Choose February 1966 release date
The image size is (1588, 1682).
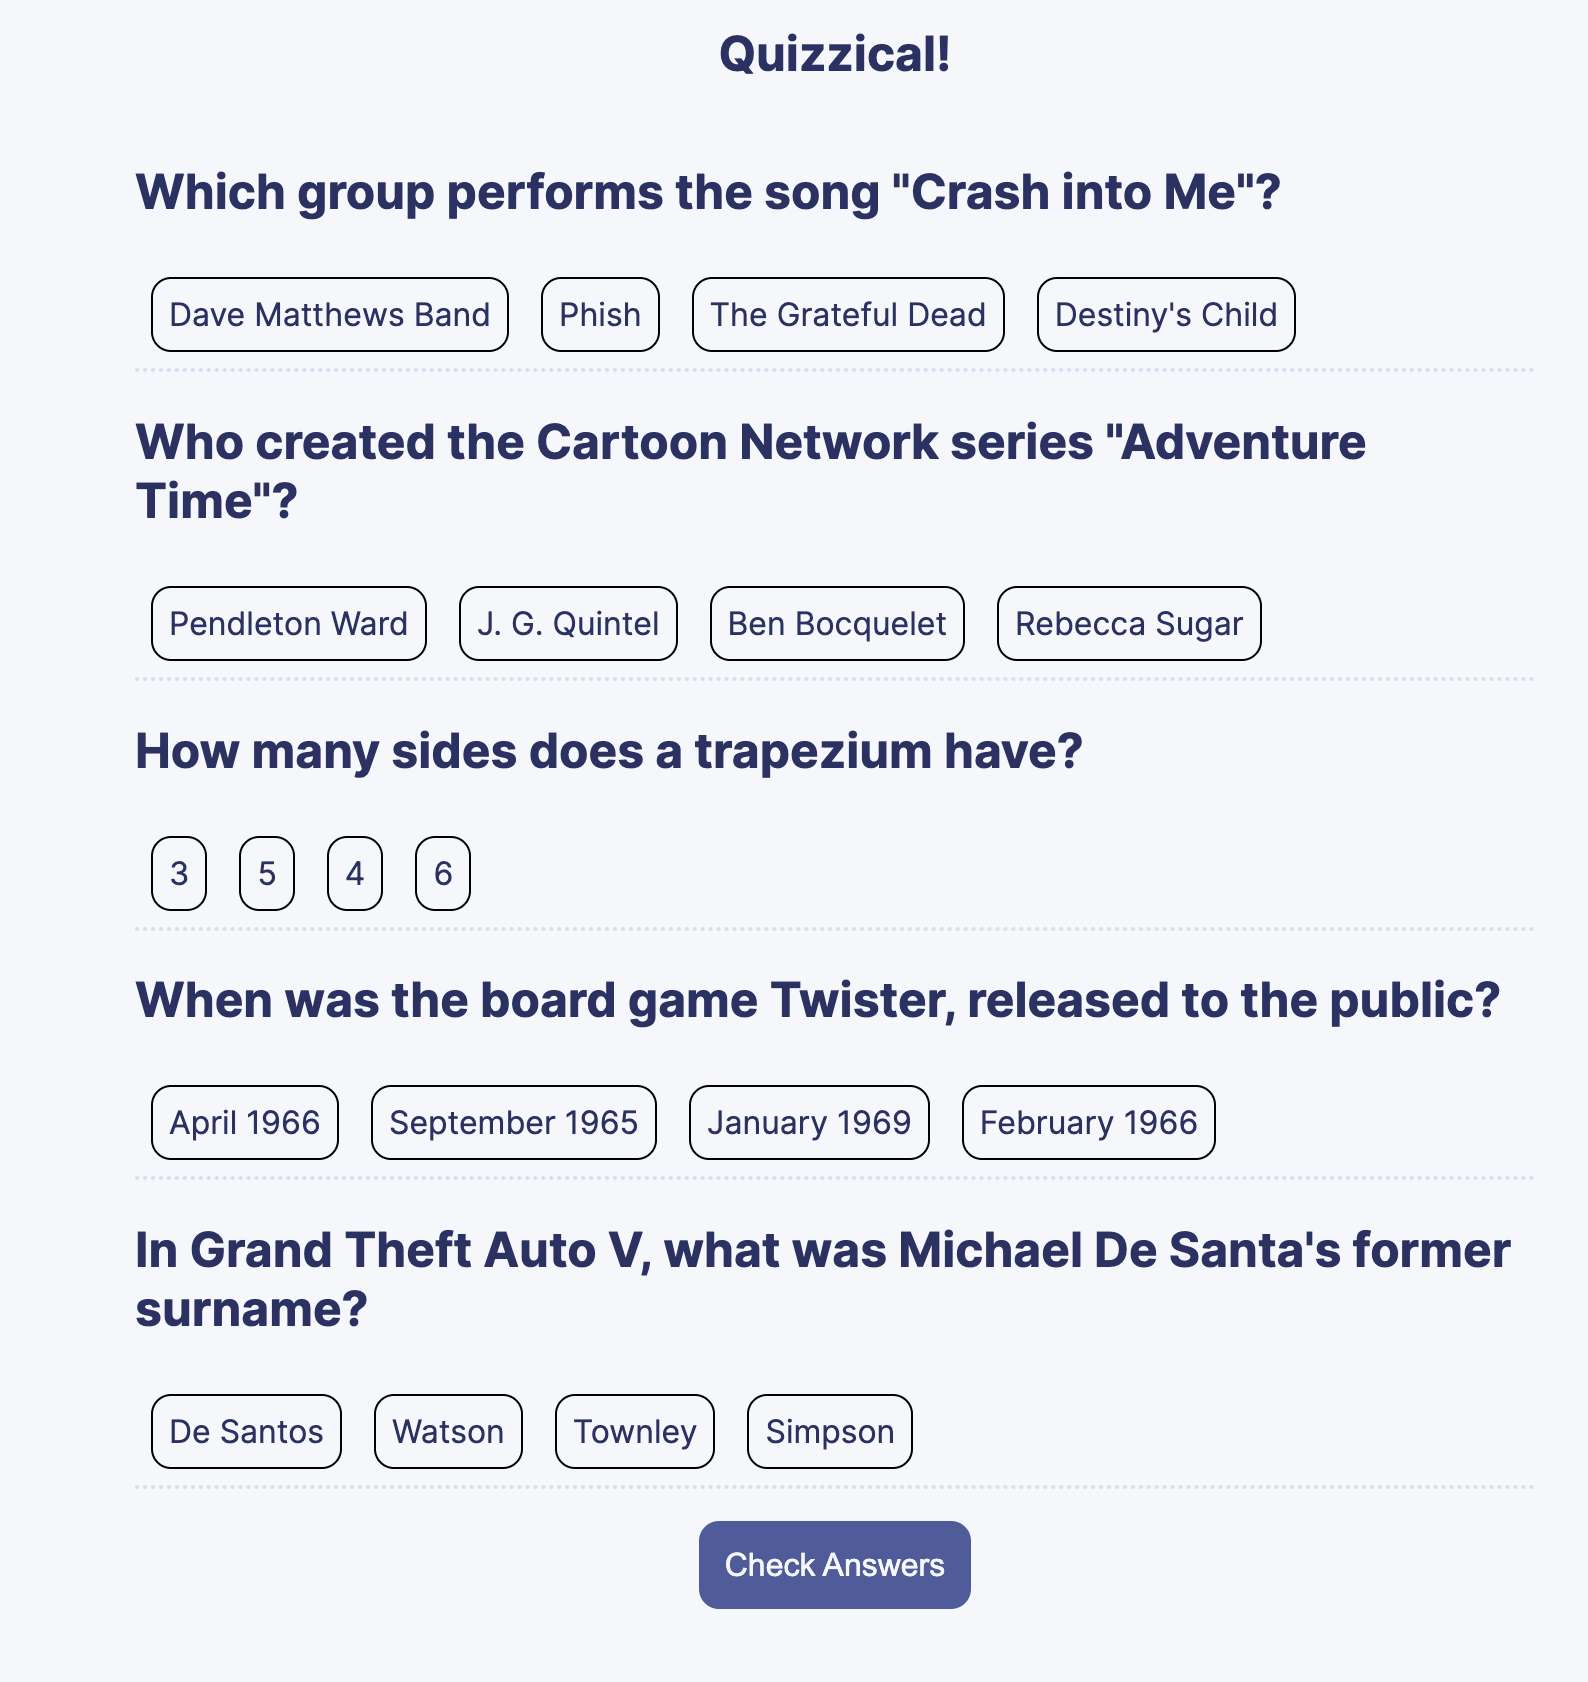pos(1088,1123)
